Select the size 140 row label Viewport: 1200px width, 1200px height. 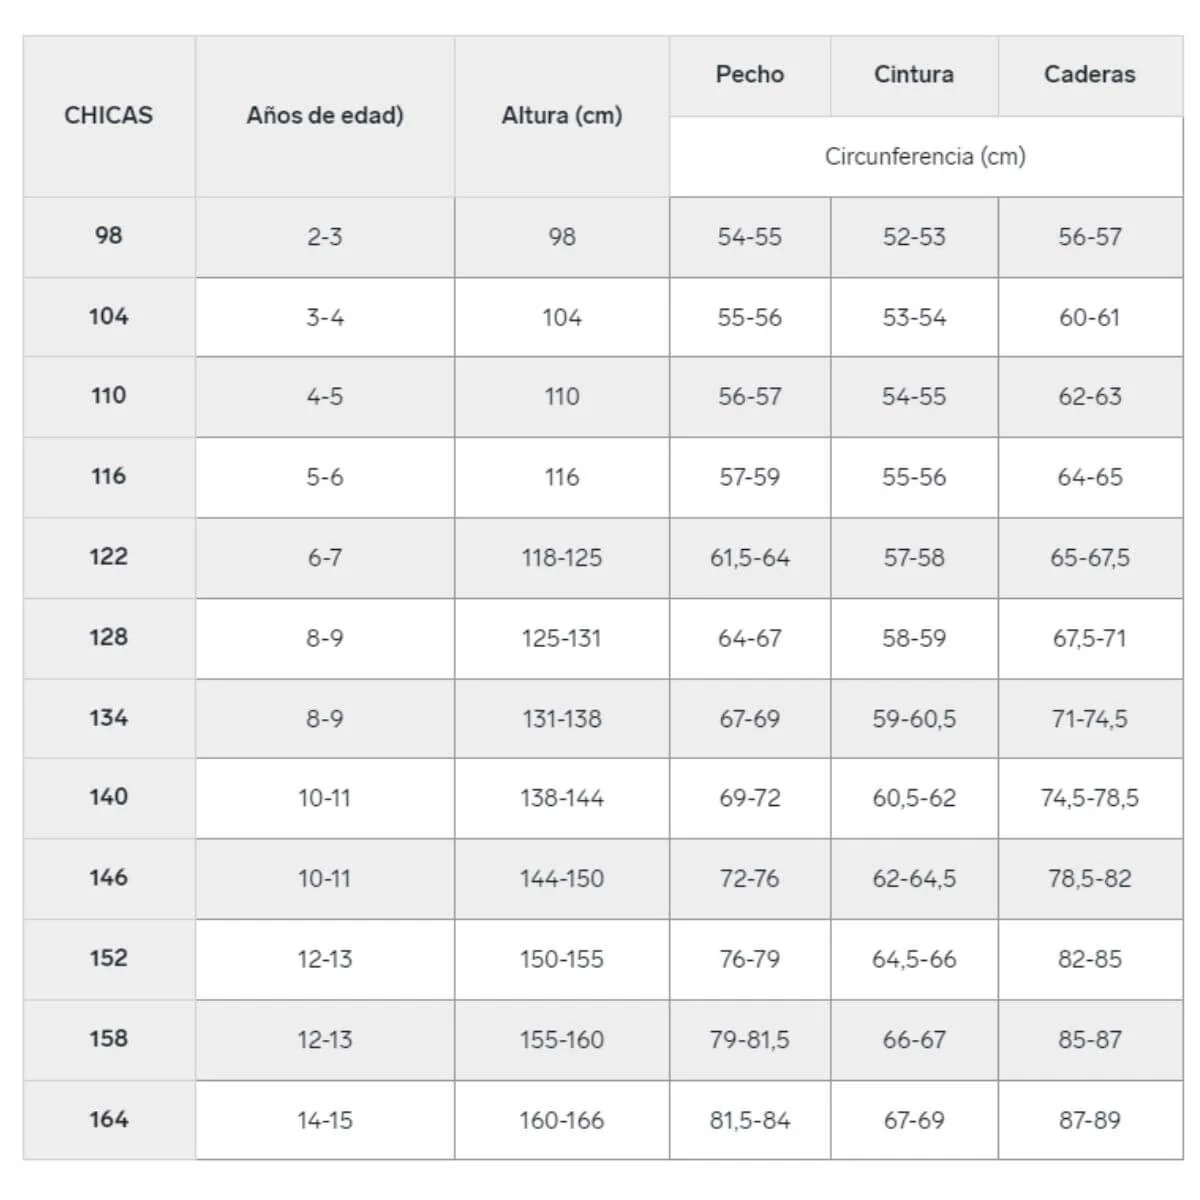coord(108,797)
